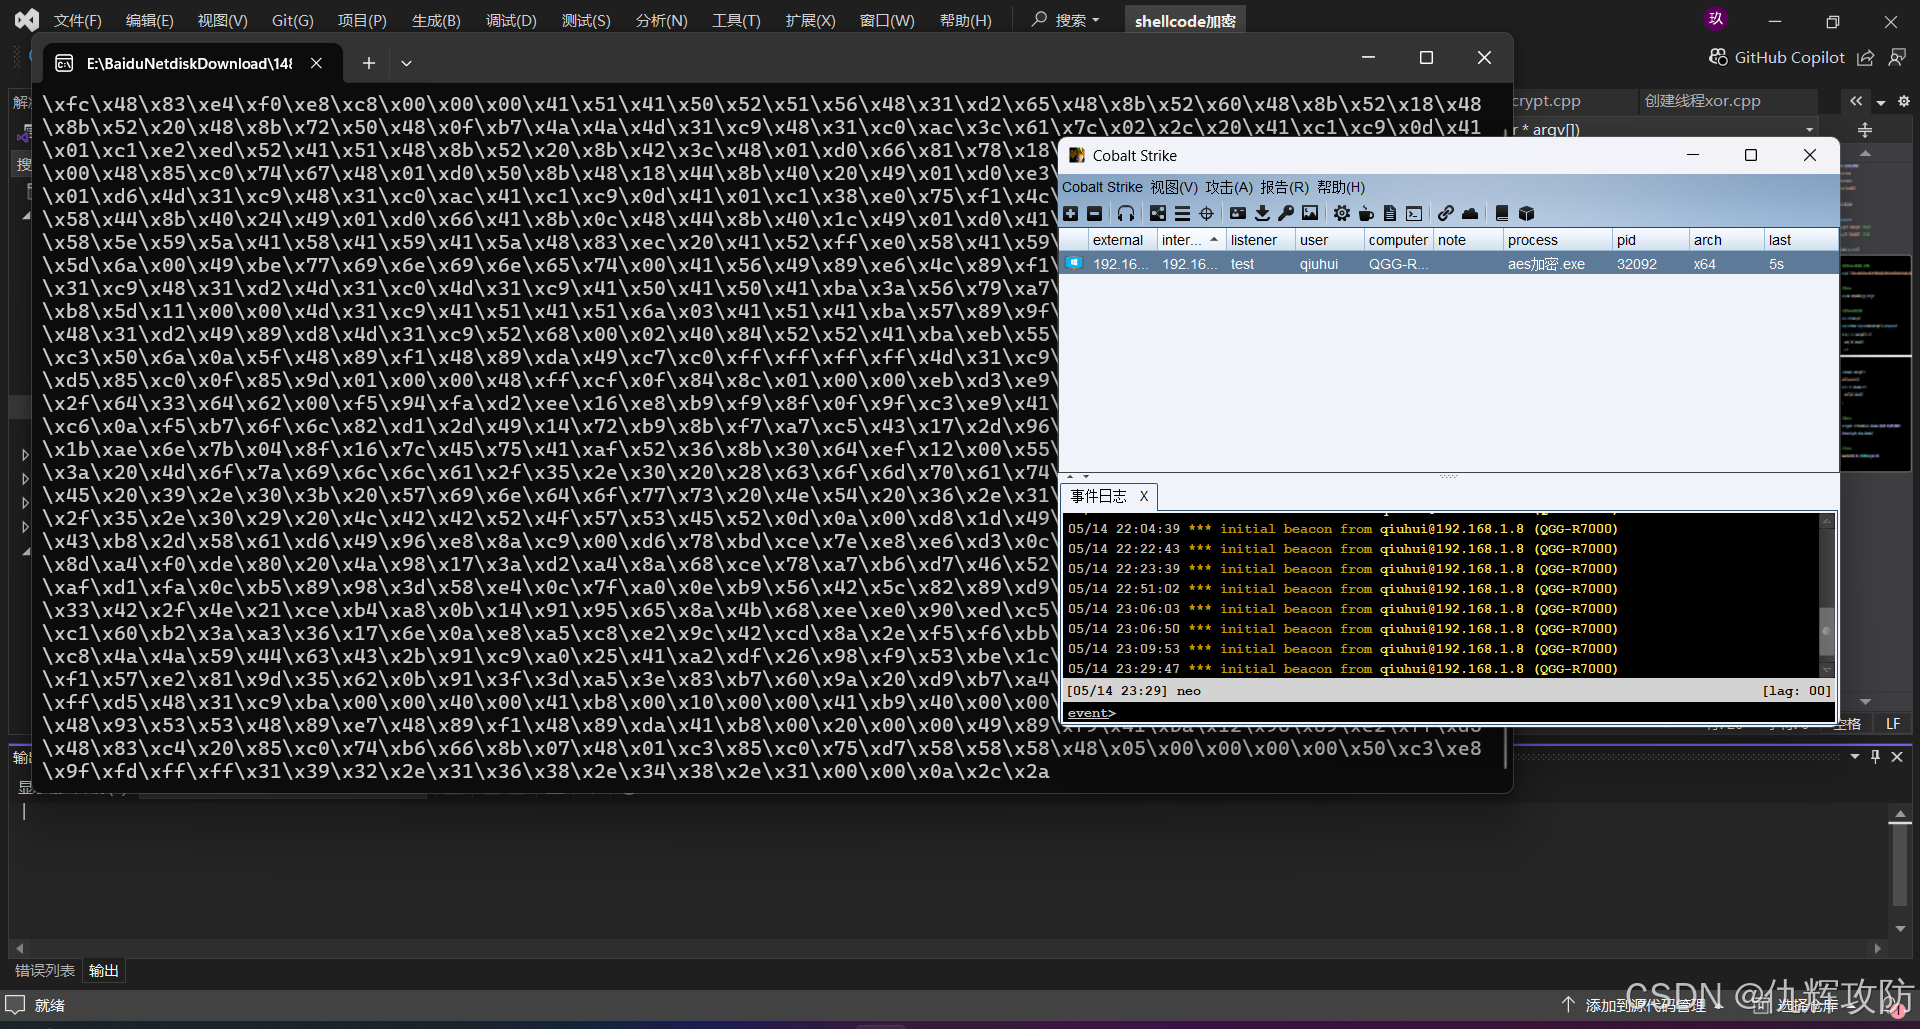The width and height of the screenshot is (1920, 1029).
Task: Click the gear icon beside editor tab list
Action: [1904, 101]
